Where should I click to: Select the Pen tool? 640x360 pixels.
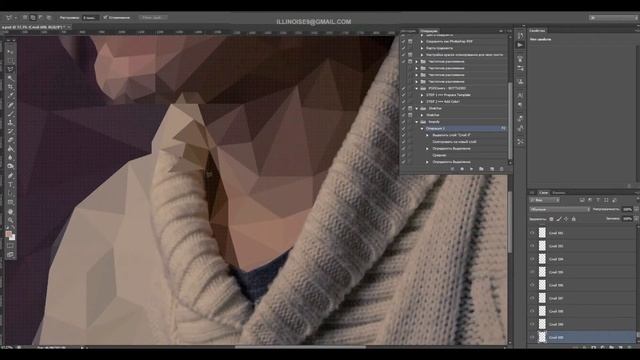point(11,176)
